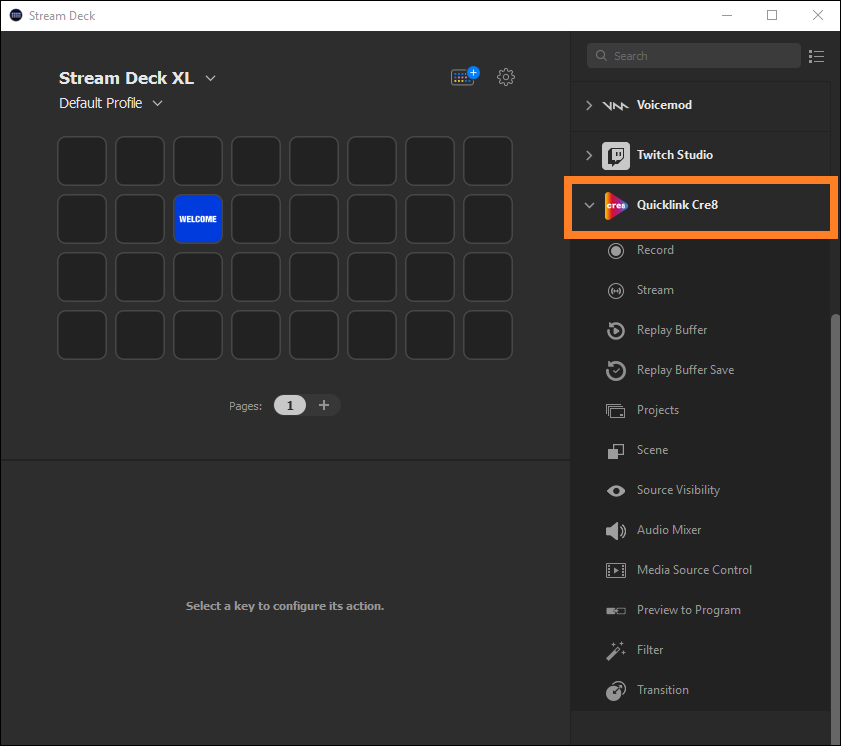Viewport: 841px width, 746px height.
Task: Select the Transition action label
Action: 662,690
